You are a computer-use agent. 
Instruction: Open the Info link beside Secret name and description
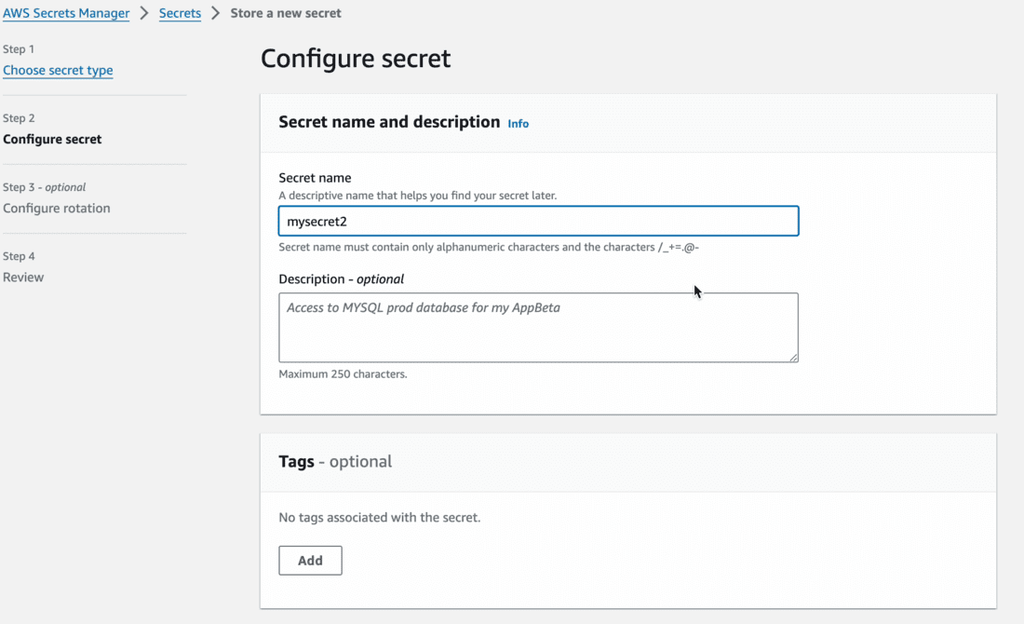[518, 123]
